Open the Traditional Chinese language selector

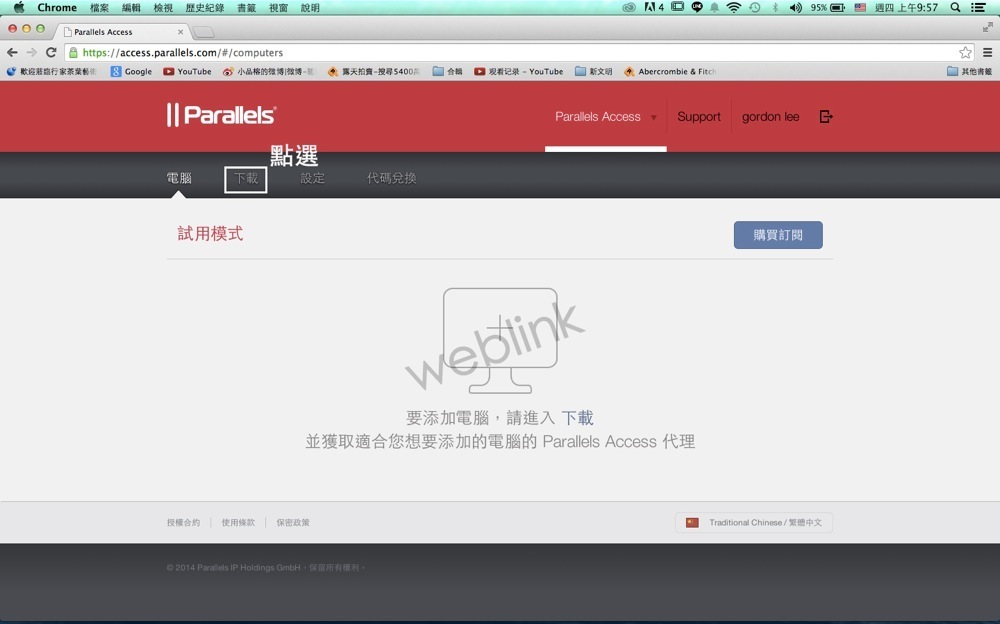754,523
